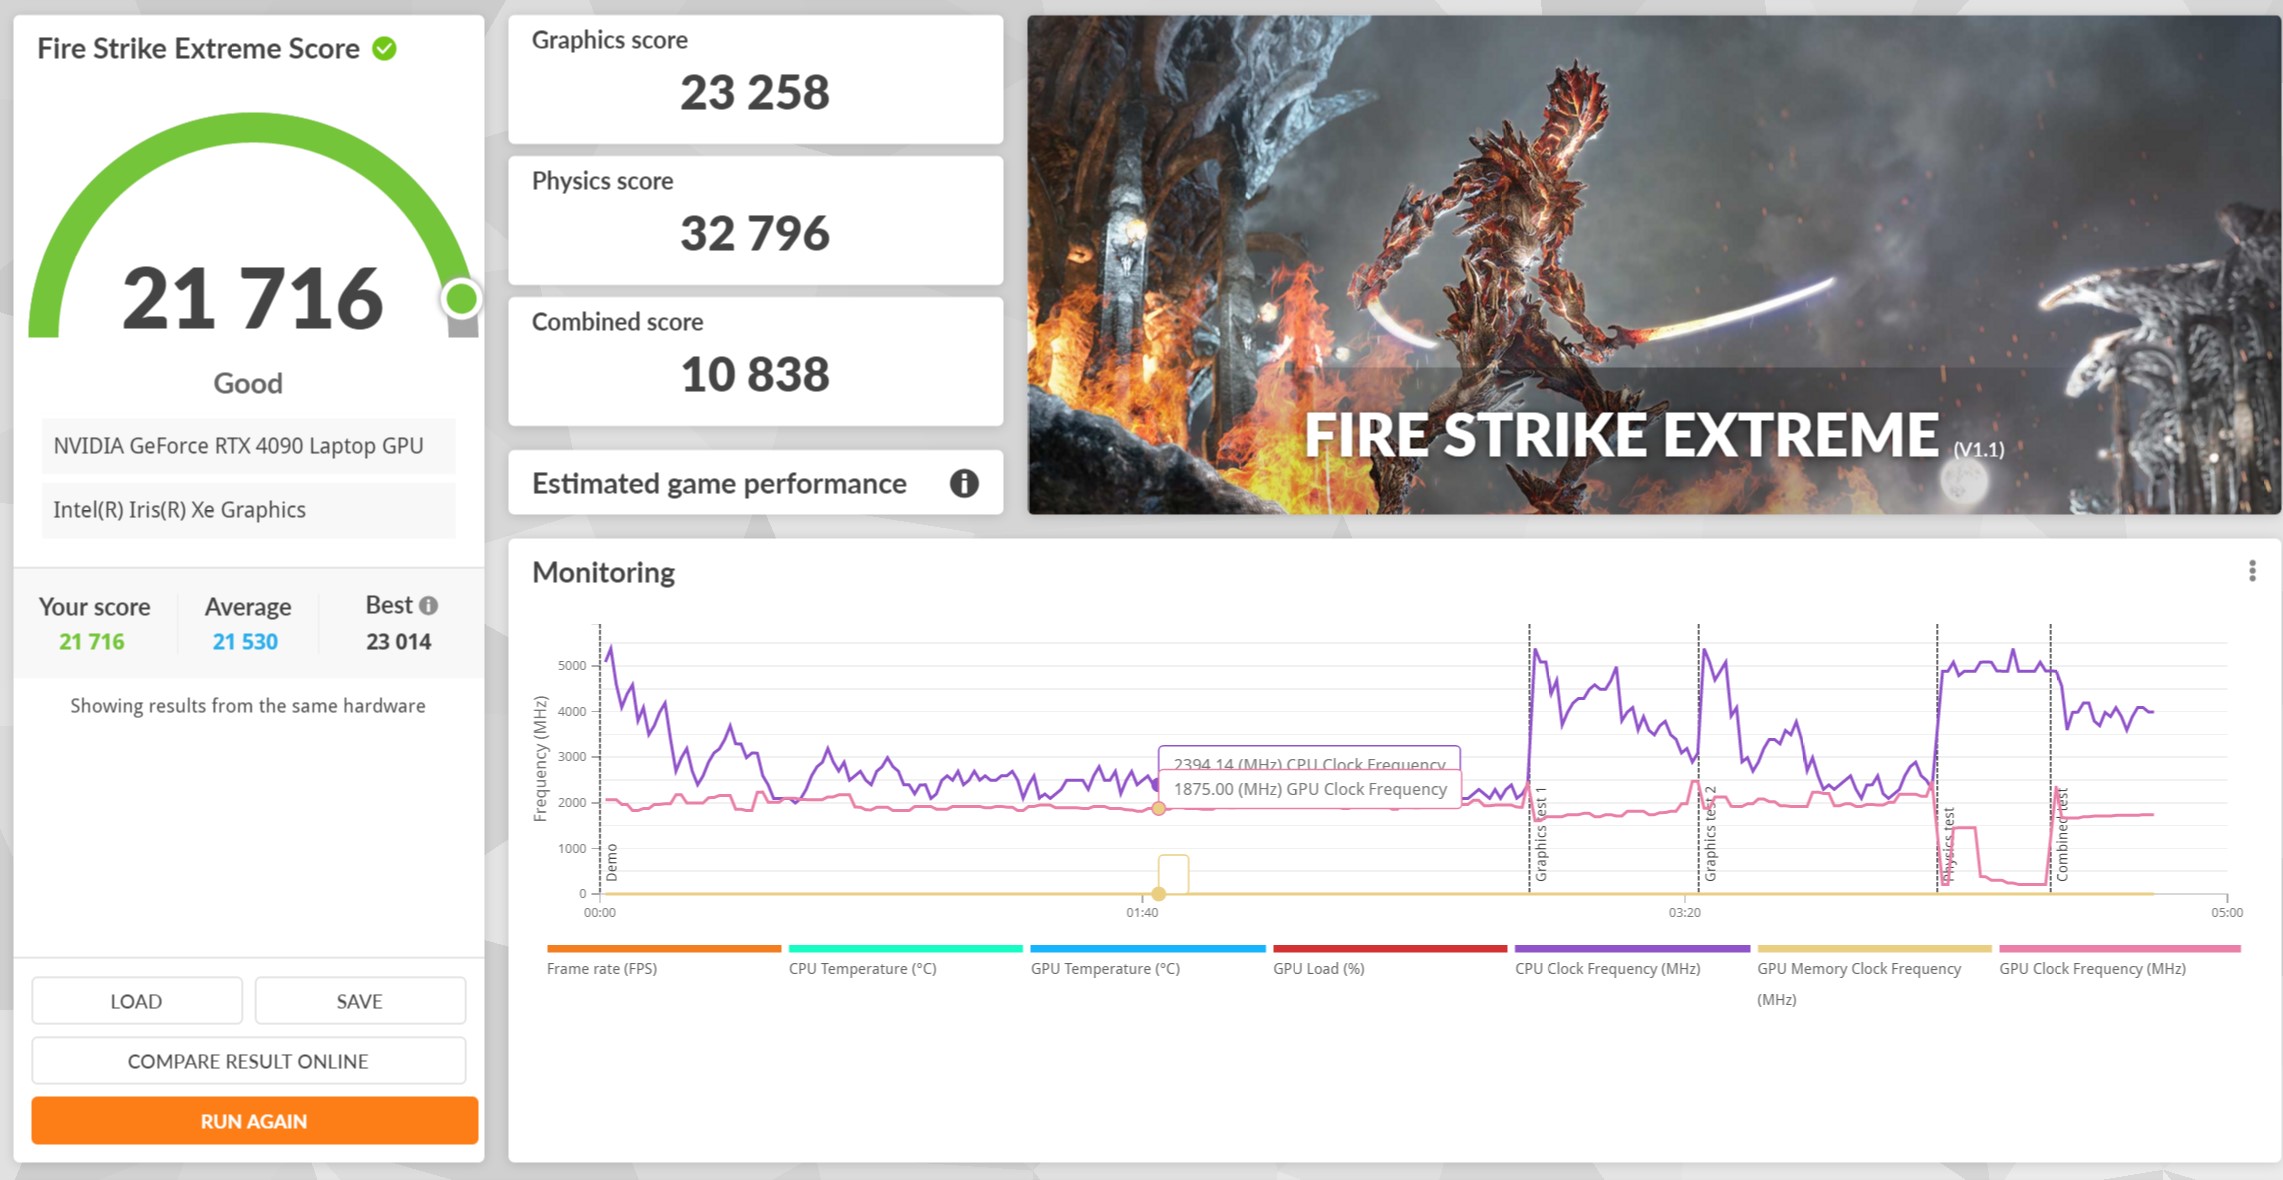Open COMPARE RESULT ONLINE
Image resolution: width=2283 pixels, height=1180 pixels.
pos(248,1061)
